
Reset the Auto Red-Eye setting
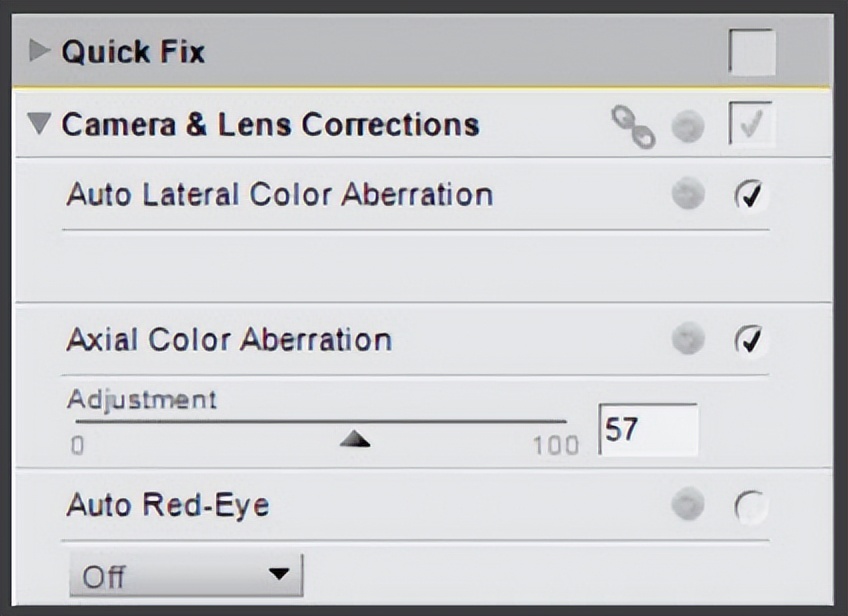click(688, 506)
